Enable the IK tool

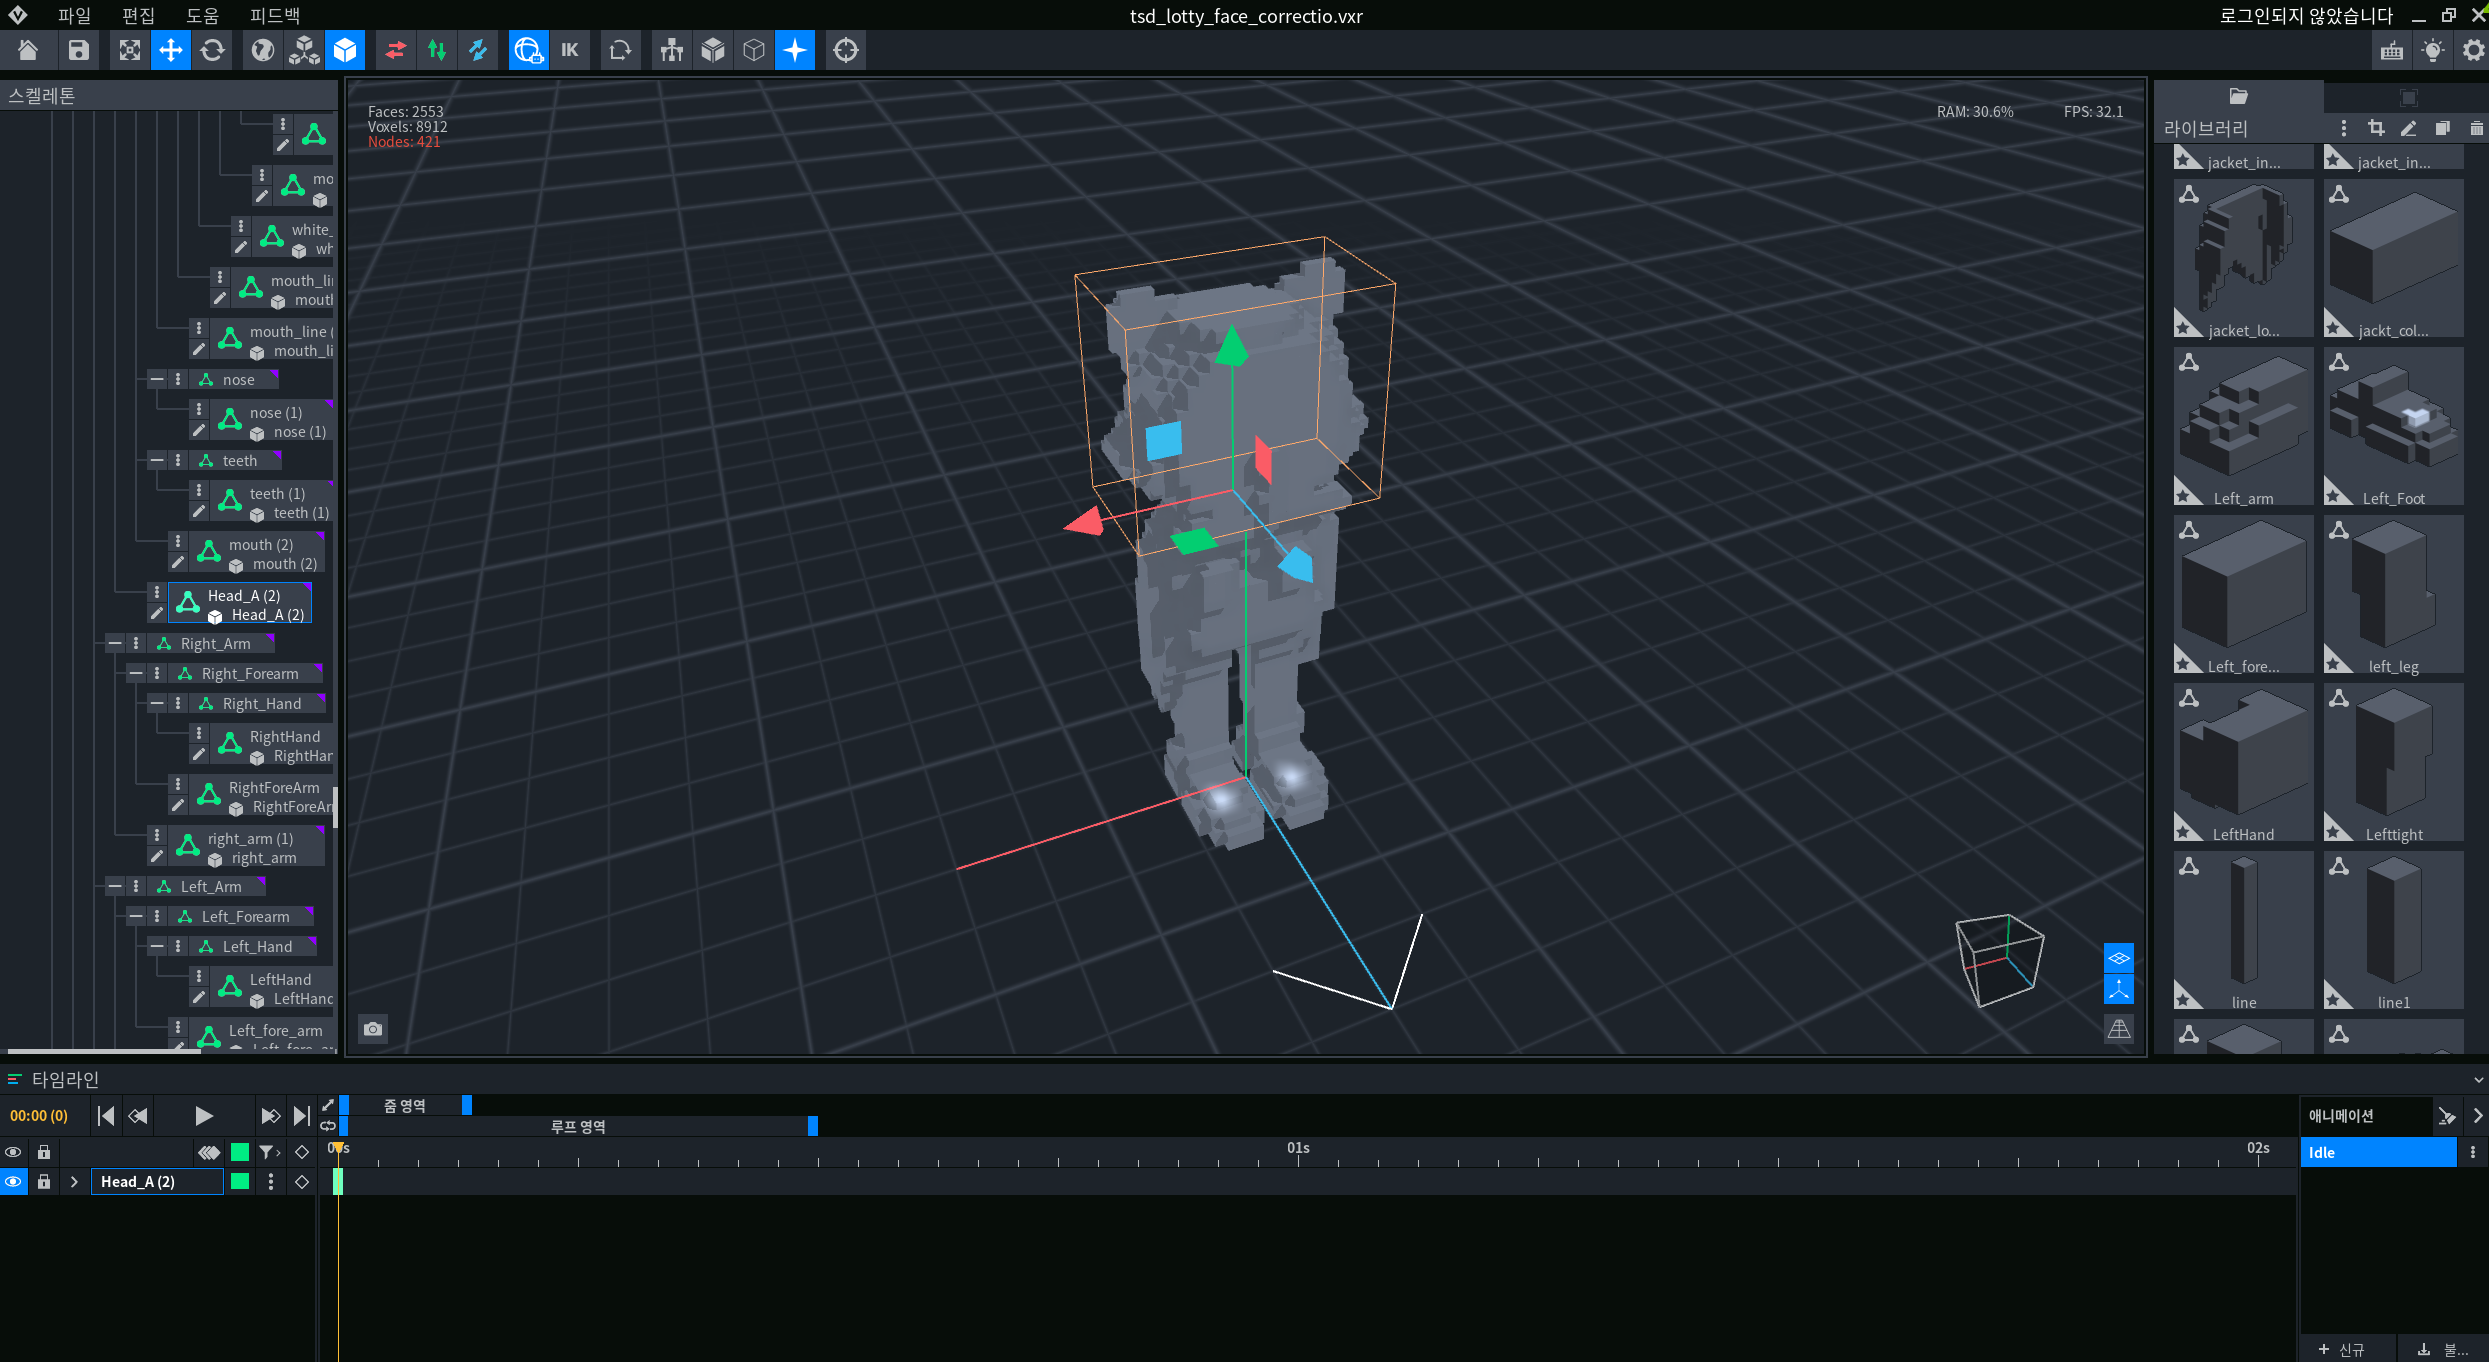coord(570,50)
